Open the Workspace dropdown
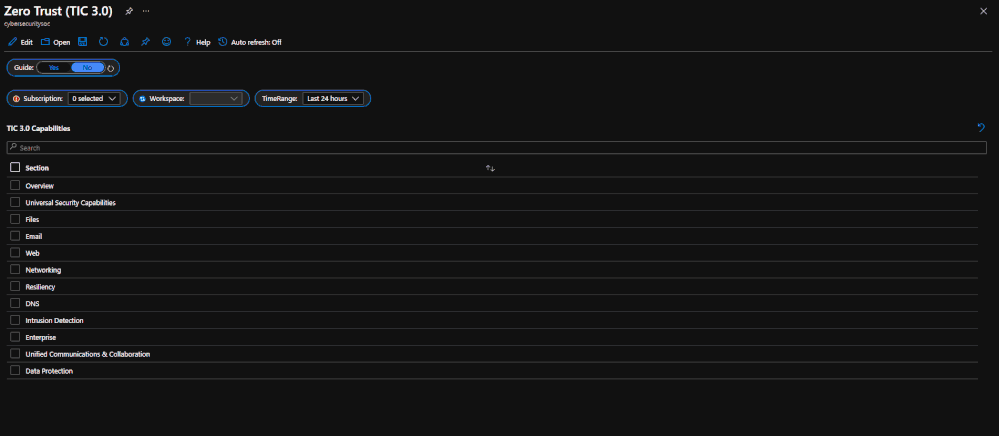Screen dimensions: 999x436 tap(215, 99)
